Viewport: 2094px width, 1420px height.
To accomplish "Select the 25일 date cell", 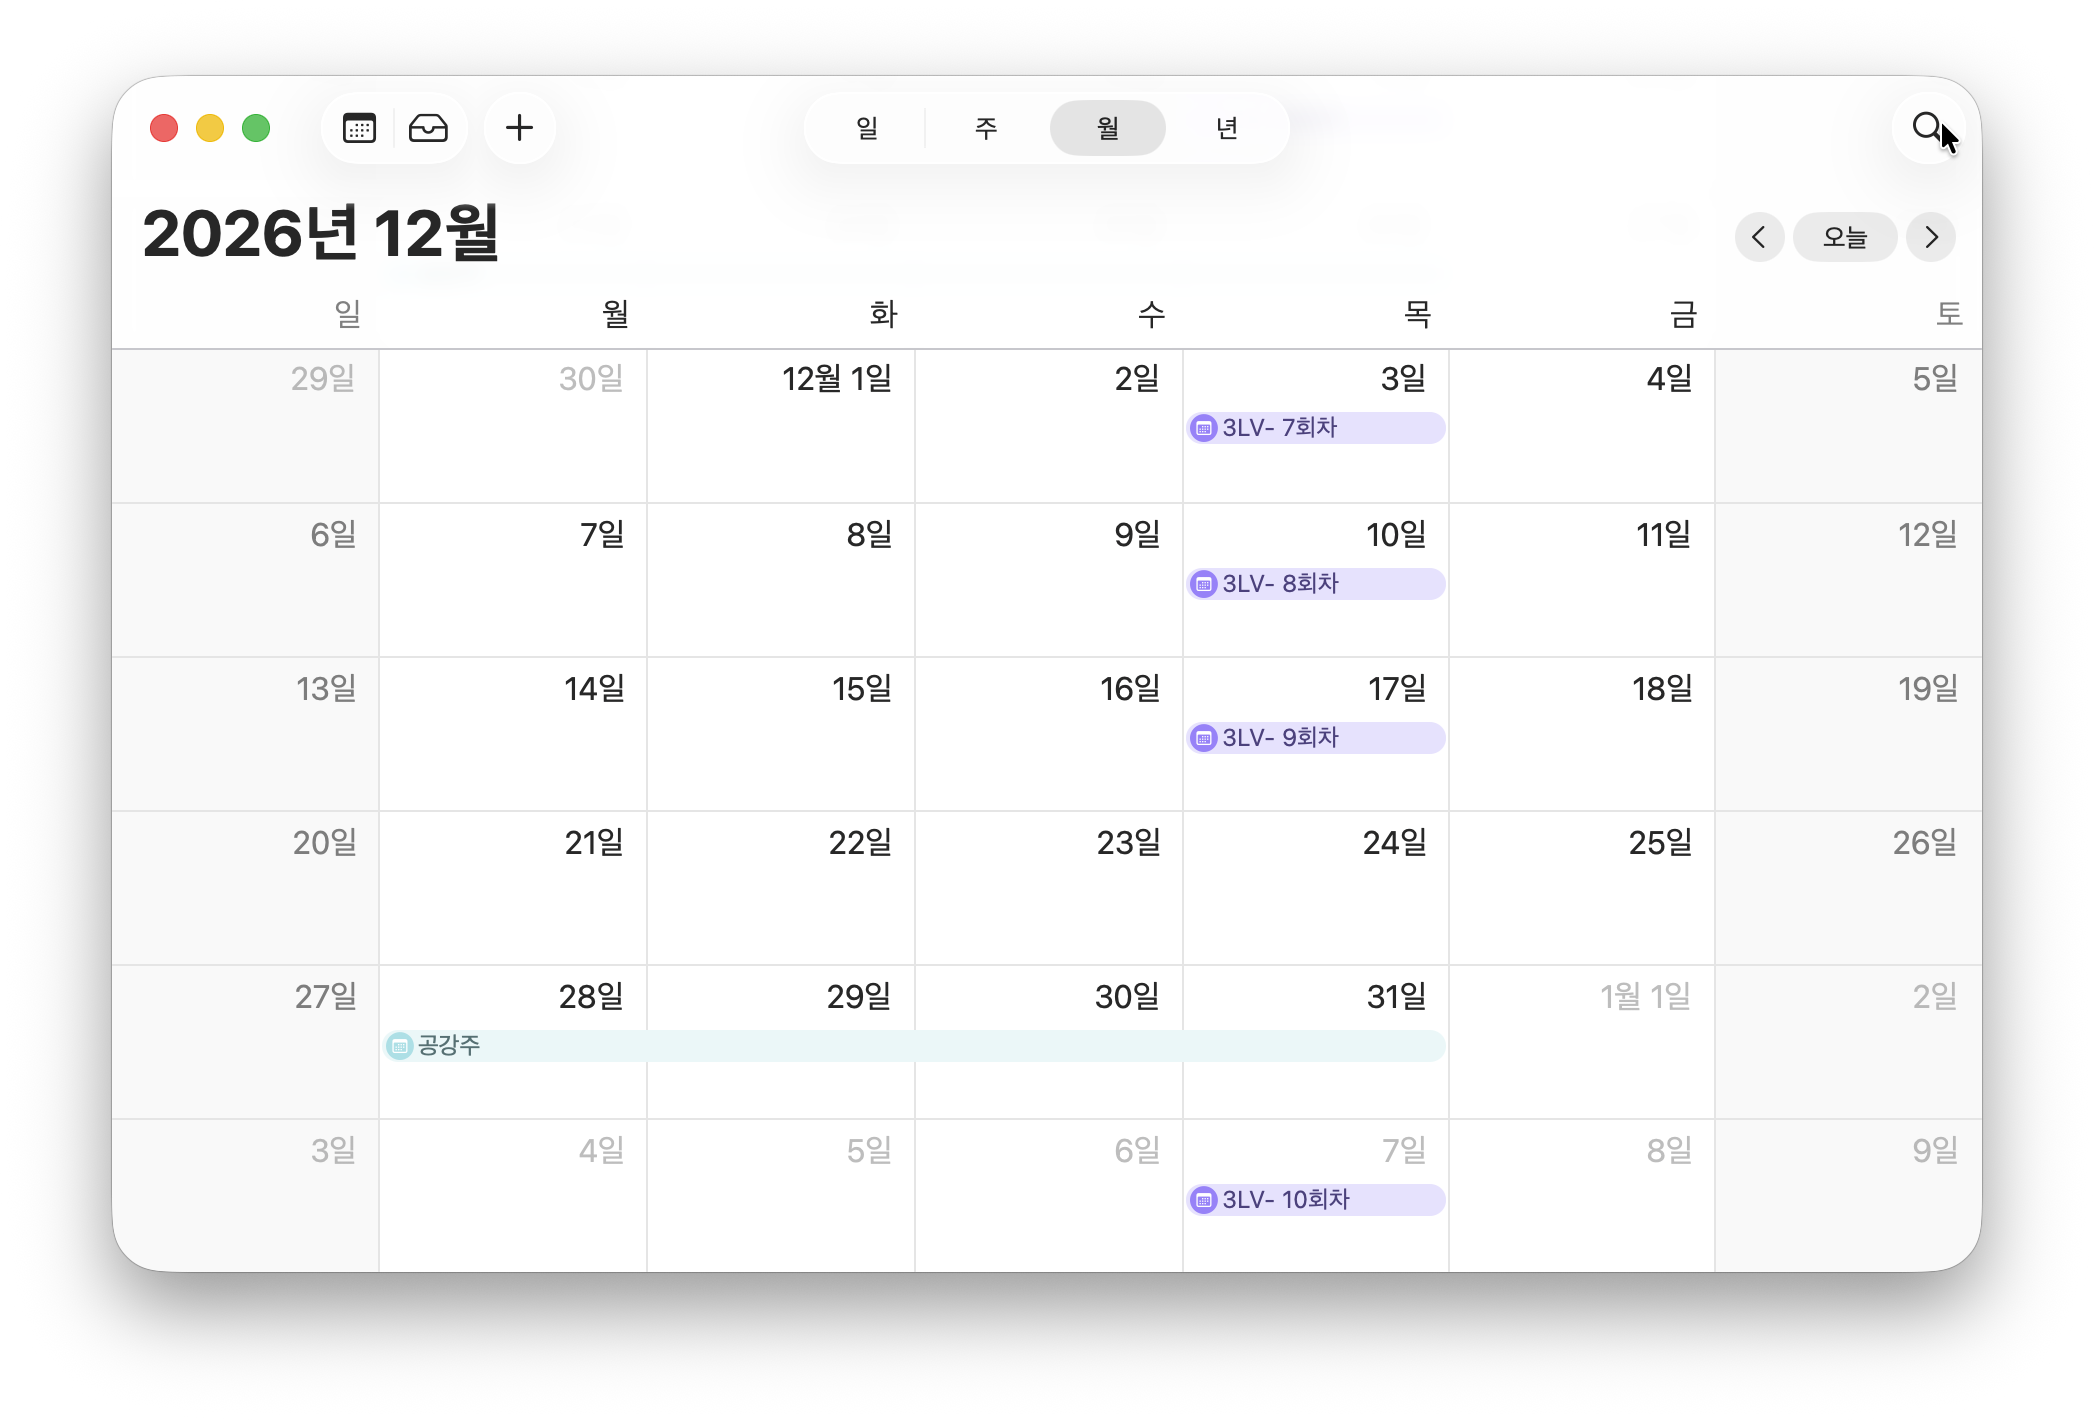I will 1582,888.
